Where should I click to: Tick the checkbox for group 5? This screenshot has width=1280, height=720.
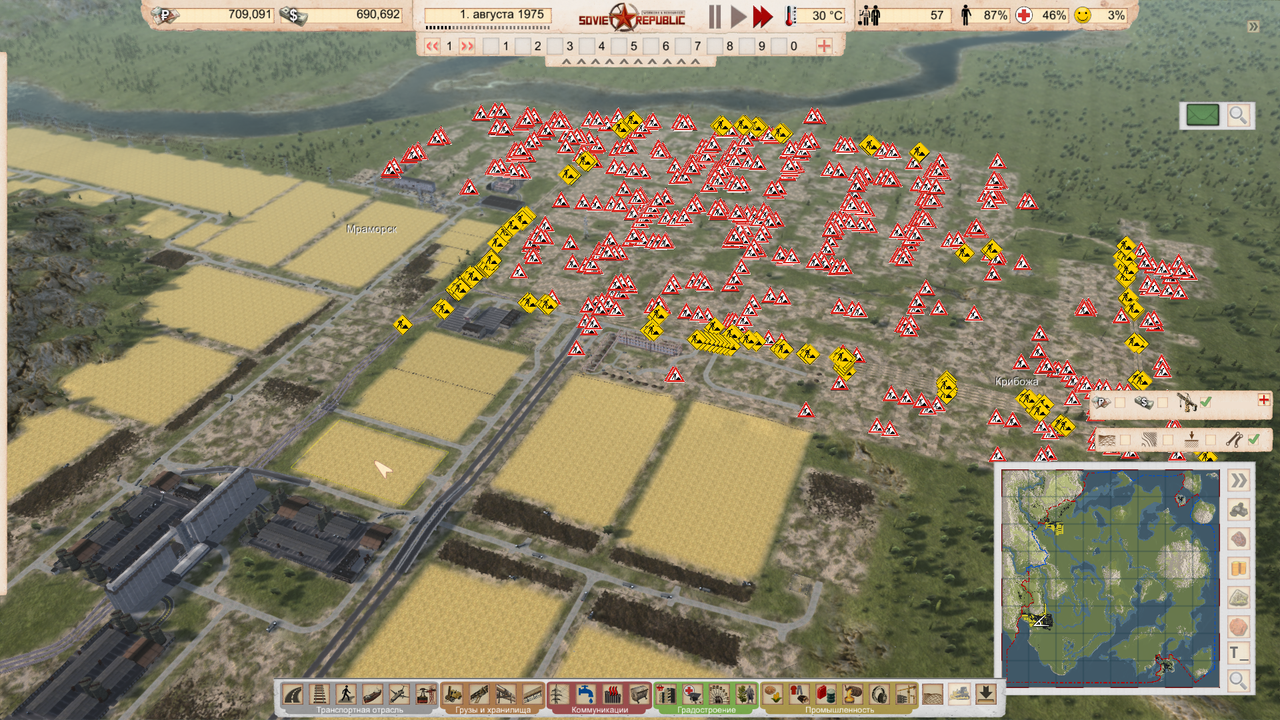click(x=619, y=46)
